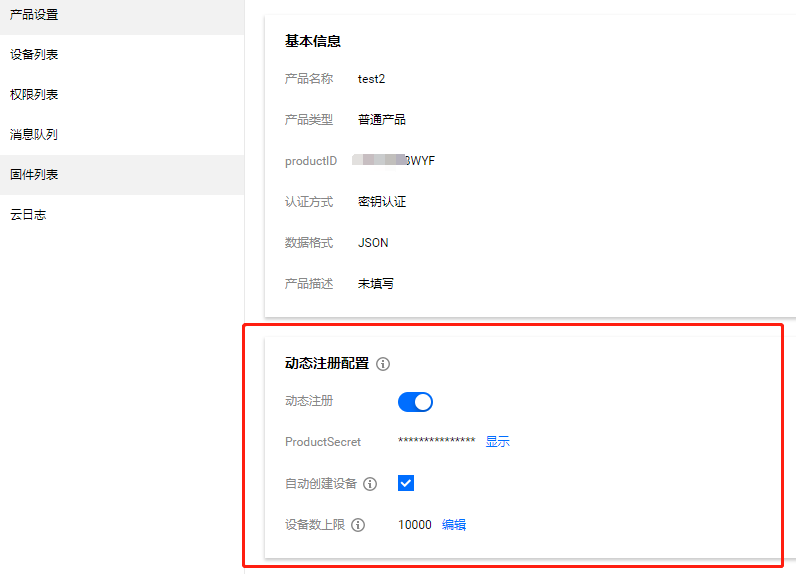Select 权限列表 in the sidebar

pos(34,95)
